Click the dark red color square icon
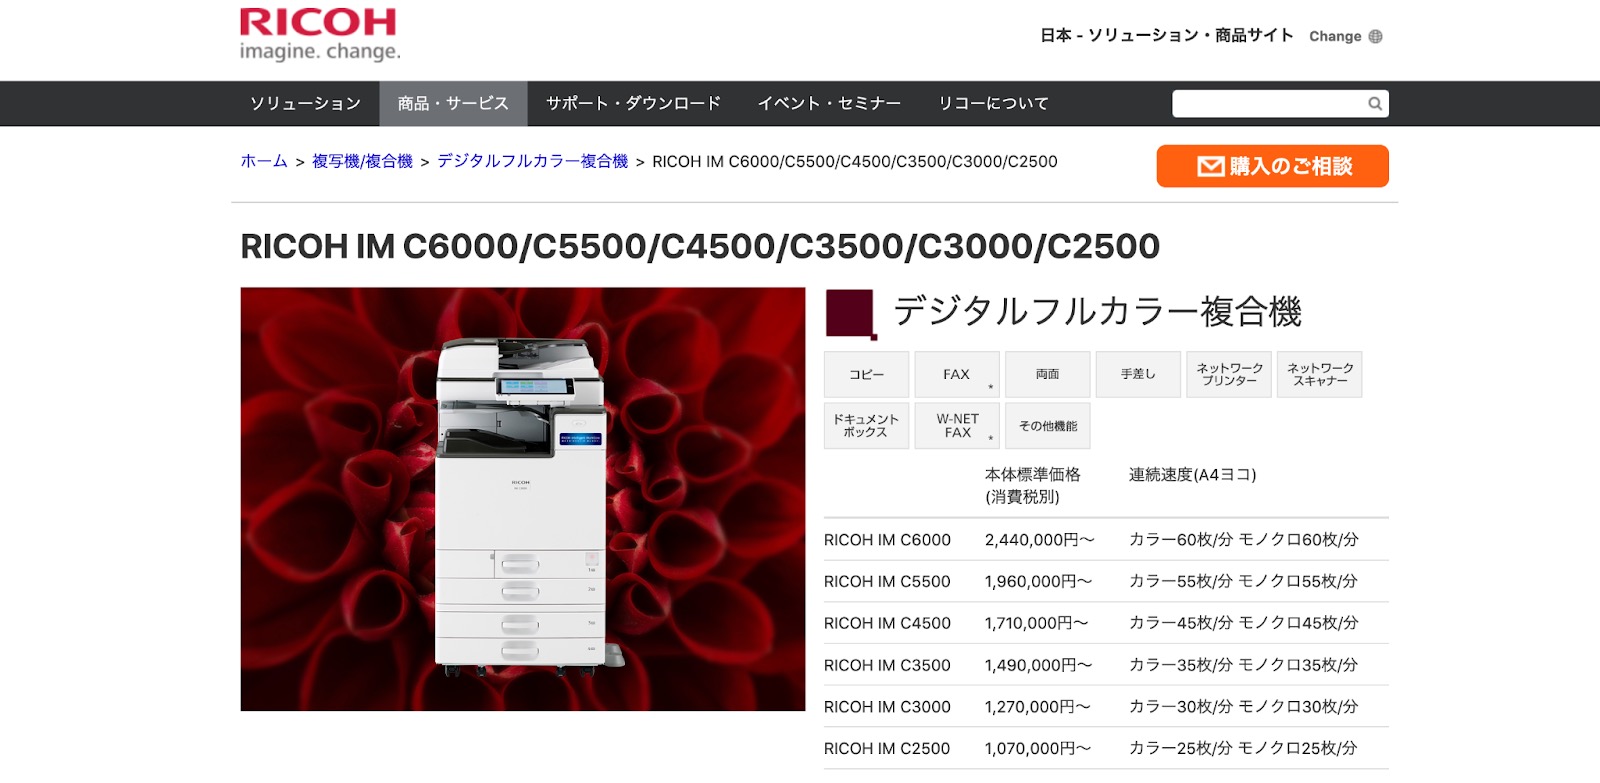Screen dimensions: 1600x783 [x=850, y=314]
